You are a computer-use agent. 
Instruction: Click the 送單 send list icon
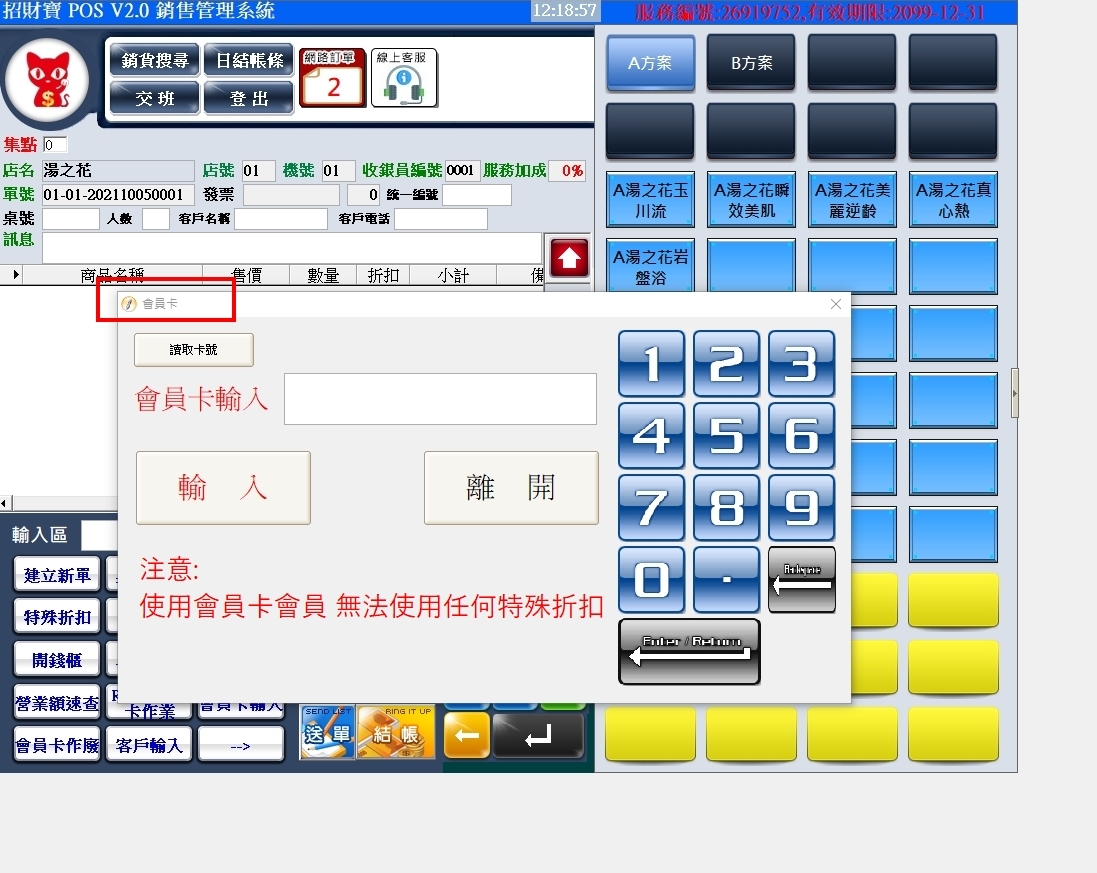tap(328, 732)
